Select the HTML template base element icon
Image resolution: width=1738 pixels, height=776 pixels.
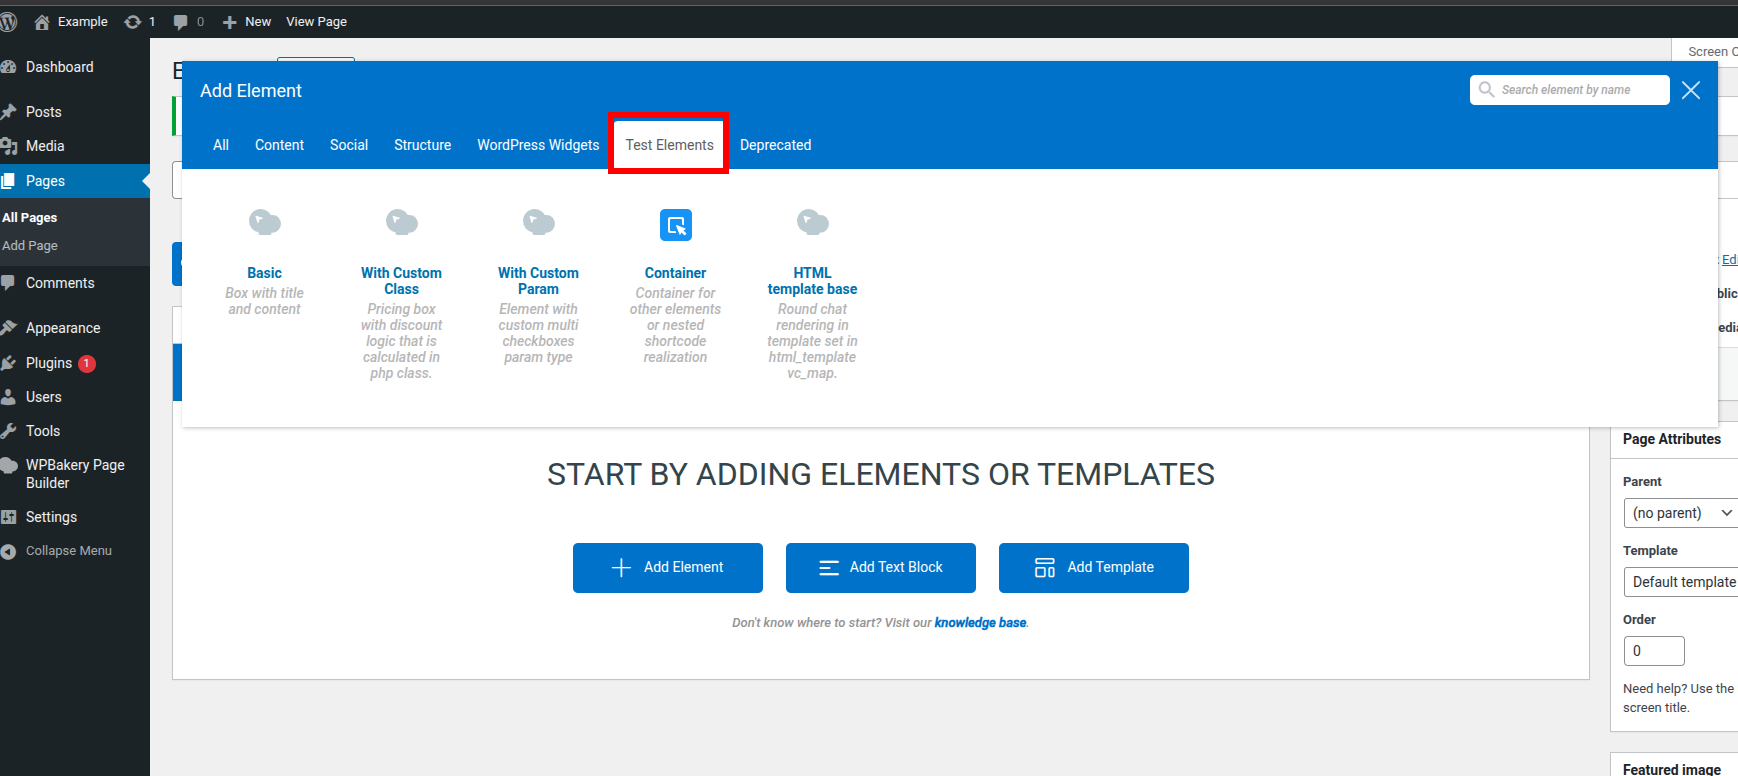click(x=812, y=222)
